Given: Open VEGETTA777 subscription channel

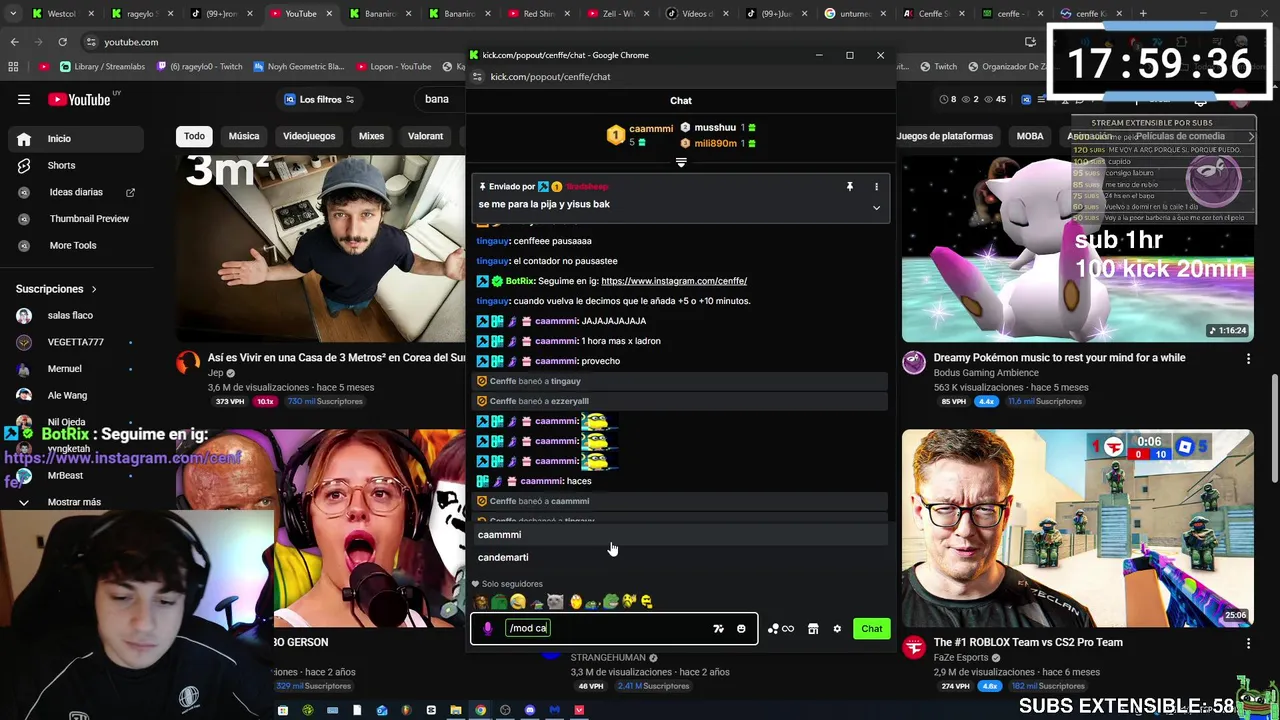Looking at the screenshot, I should tap(75, 342).
